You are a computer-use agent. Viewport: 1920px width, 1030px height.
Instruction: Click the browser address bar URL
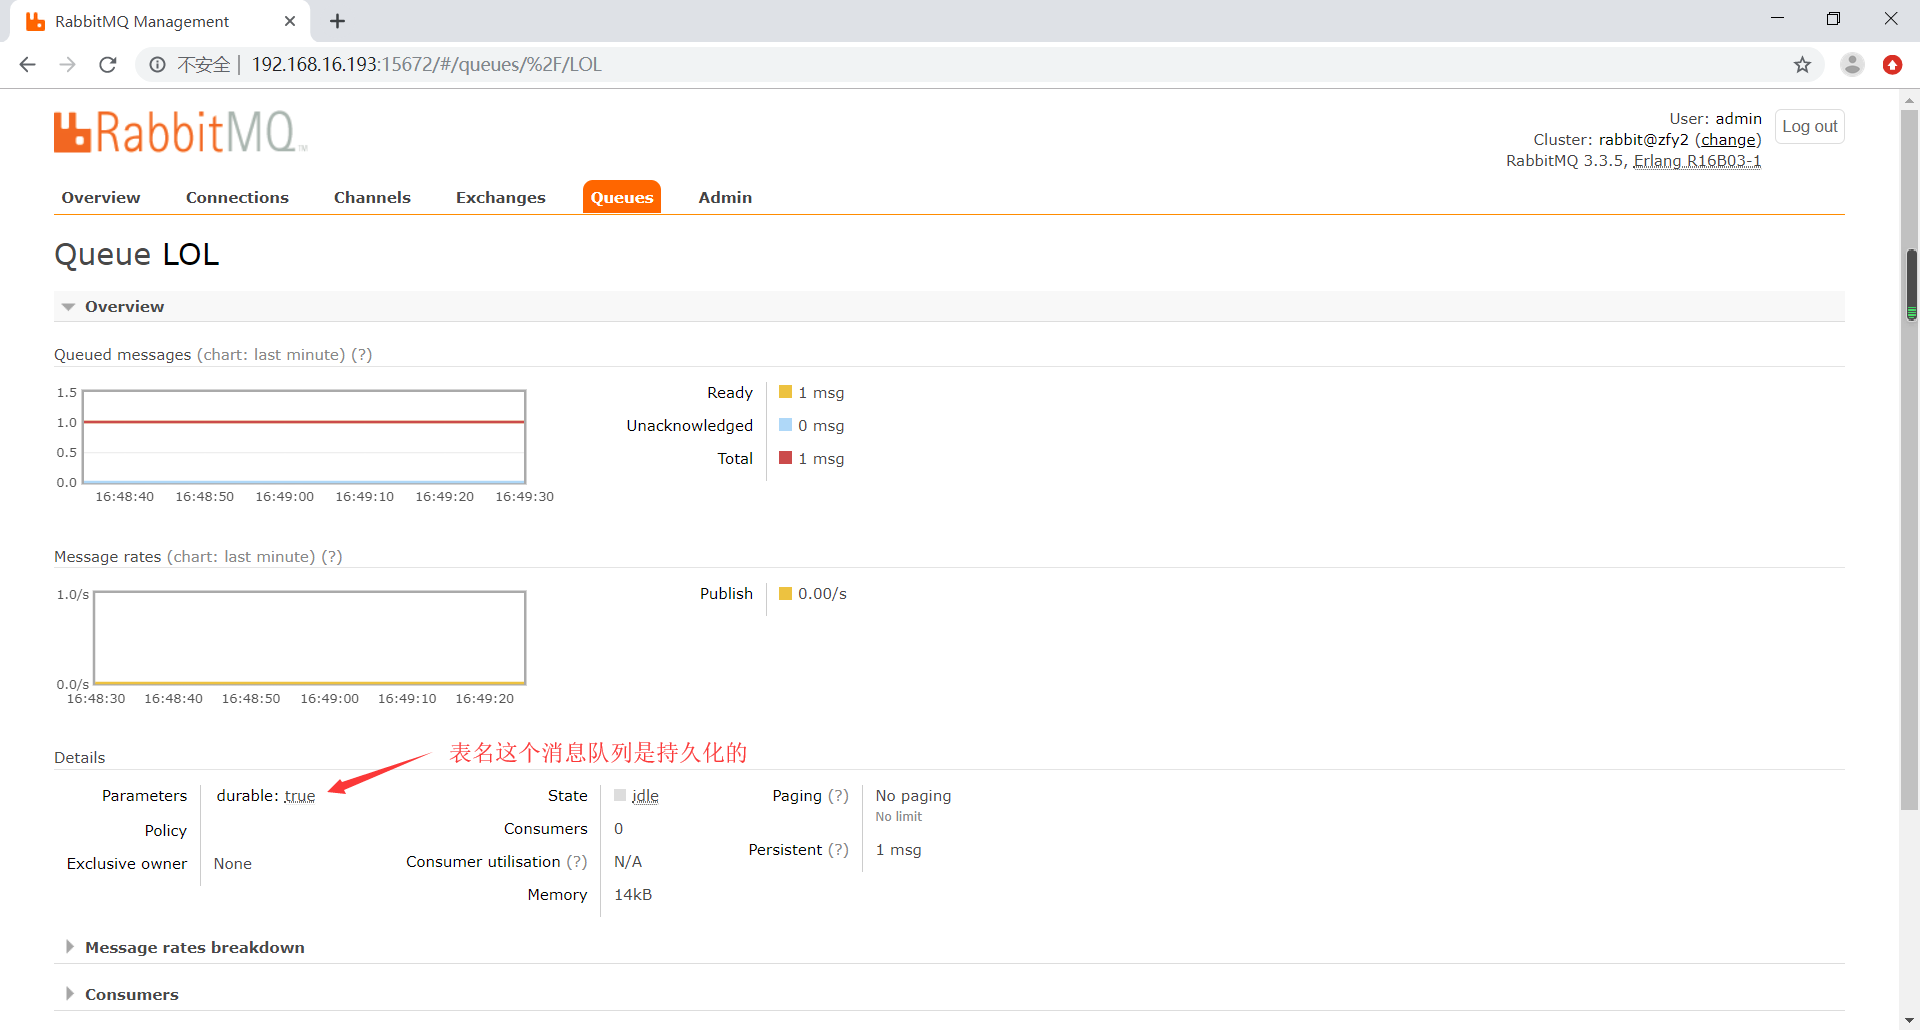point(426,65)
